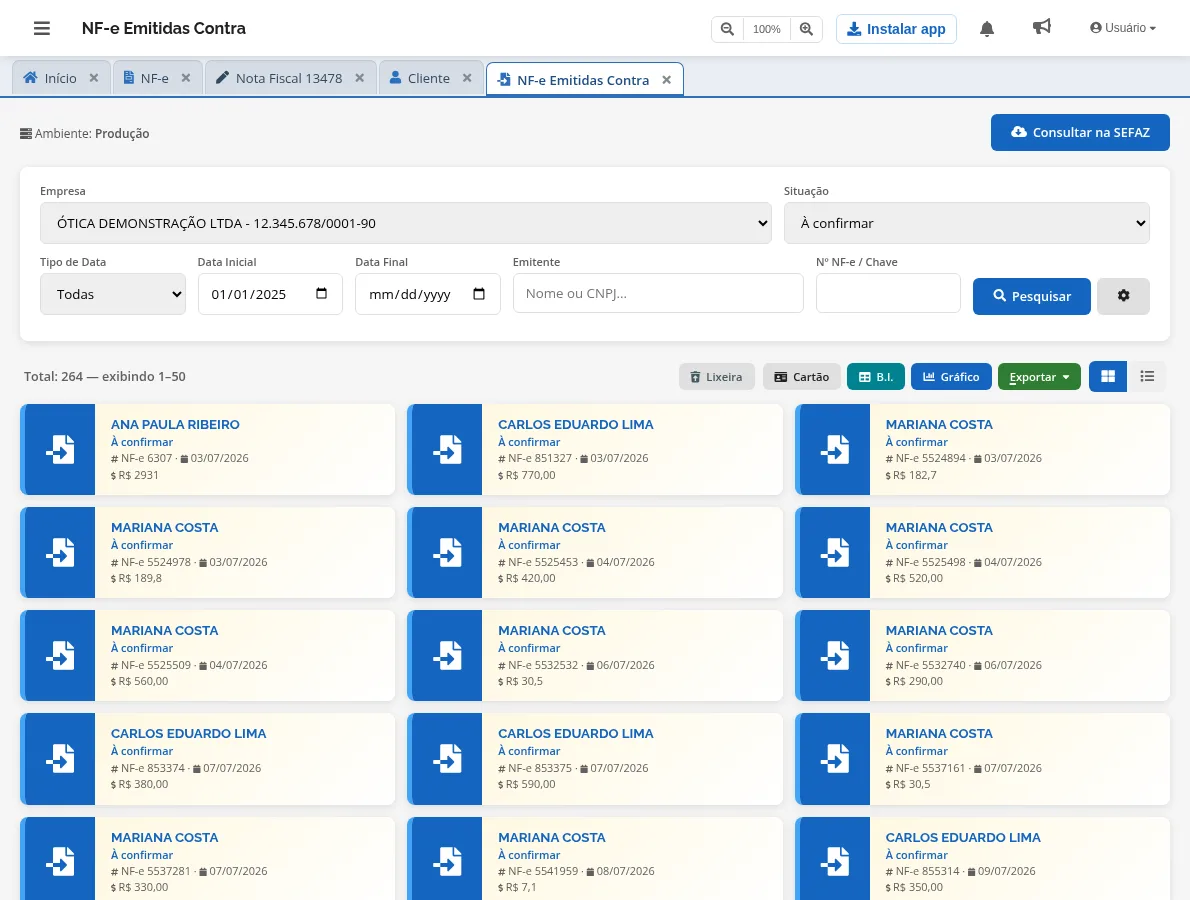Open the B.I. view

876,376
